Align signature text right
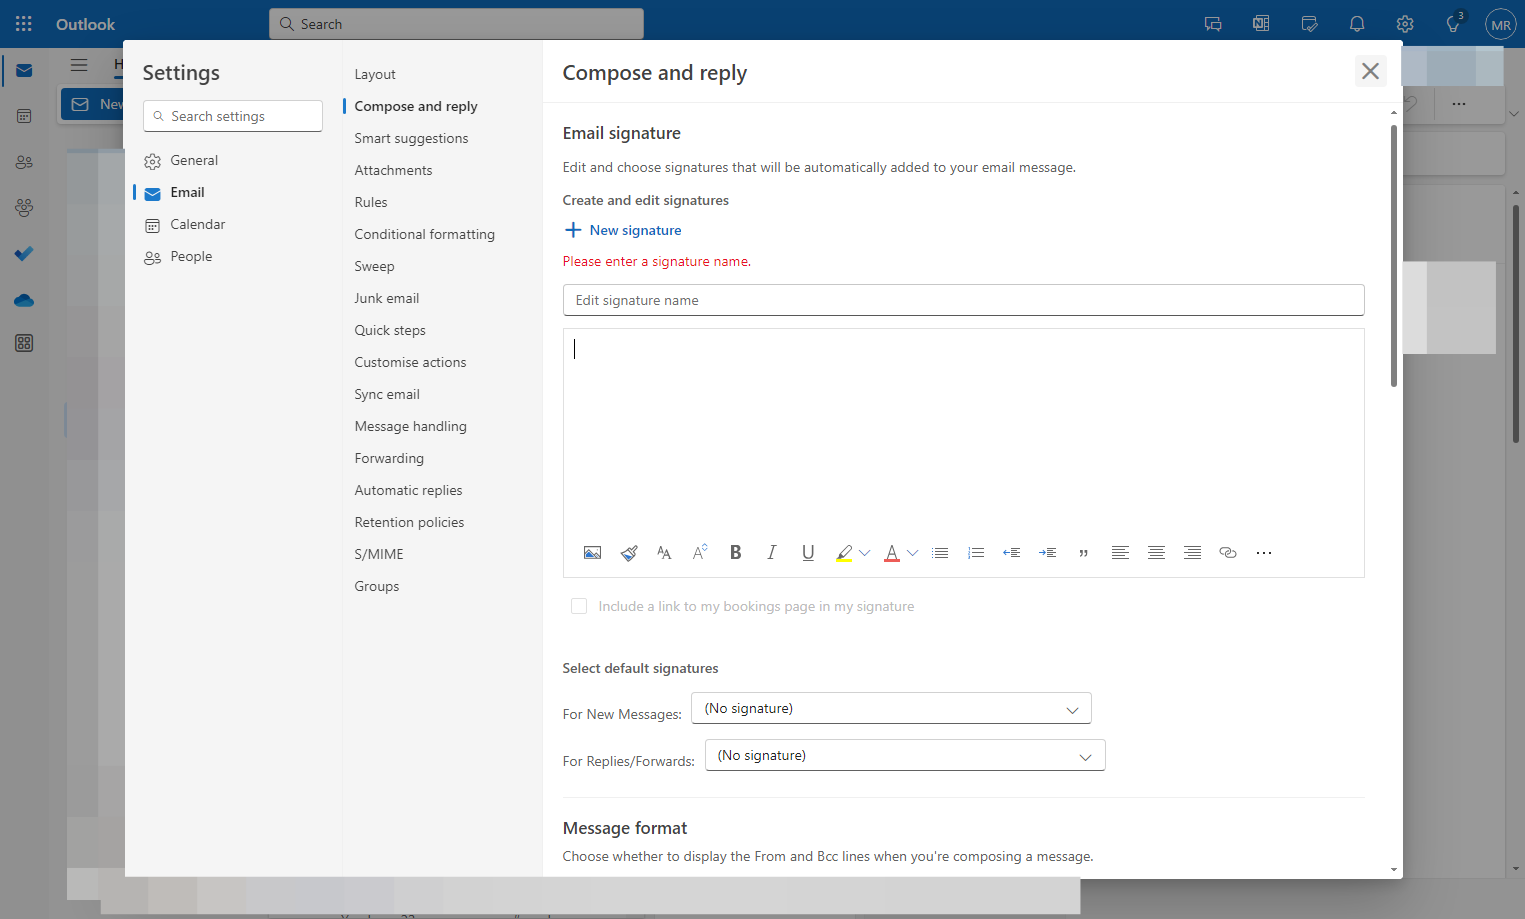Image resolution: width=1525 pixels, height=919 pixels. (1192, 553)
